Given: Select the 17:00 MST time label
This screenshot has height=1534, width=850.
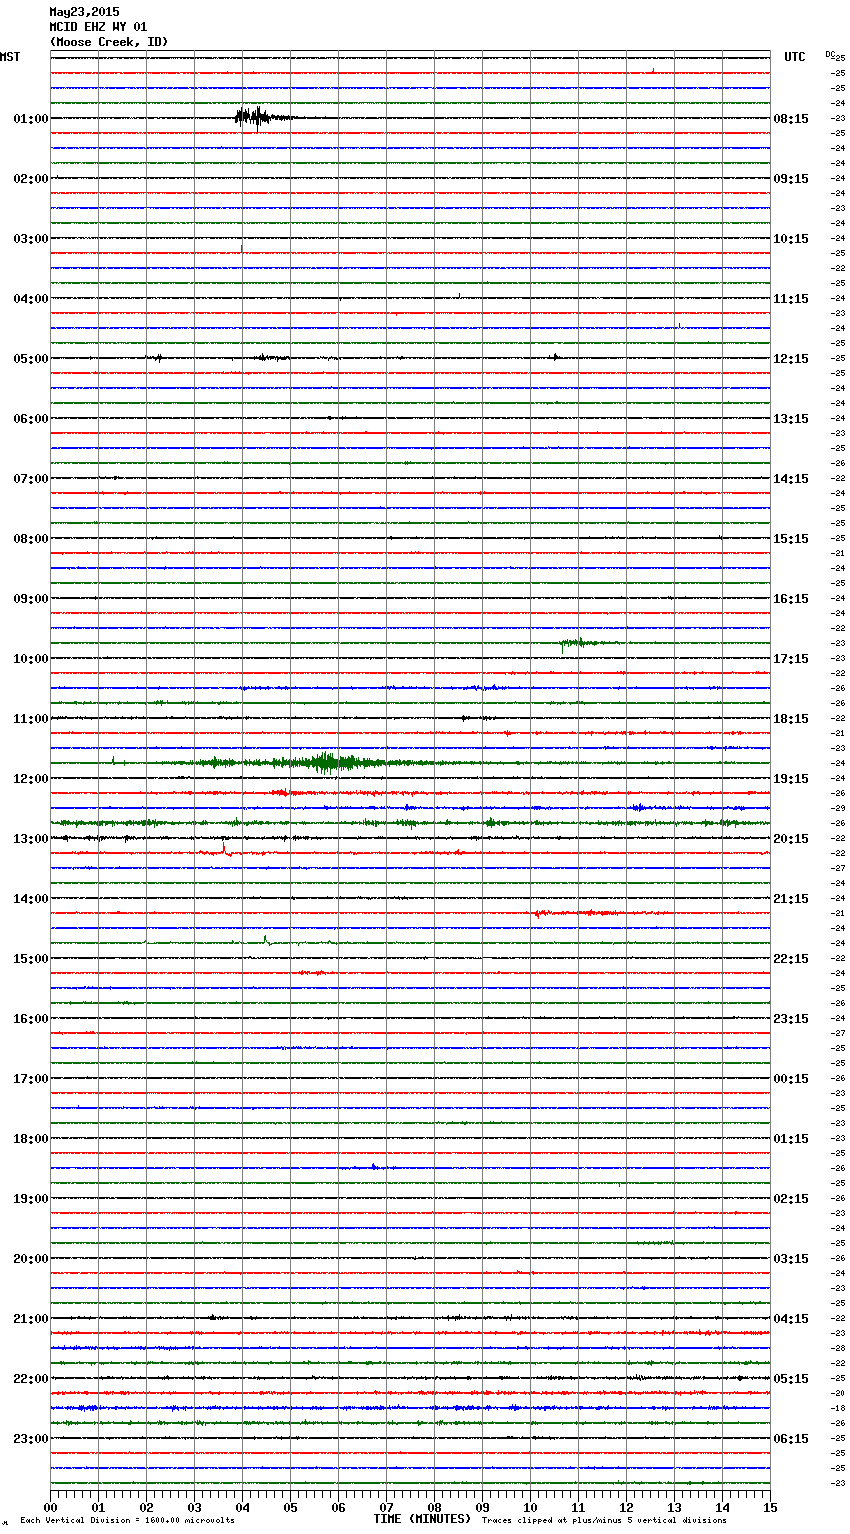Looking at the screenshot, I should [31, 1079].
